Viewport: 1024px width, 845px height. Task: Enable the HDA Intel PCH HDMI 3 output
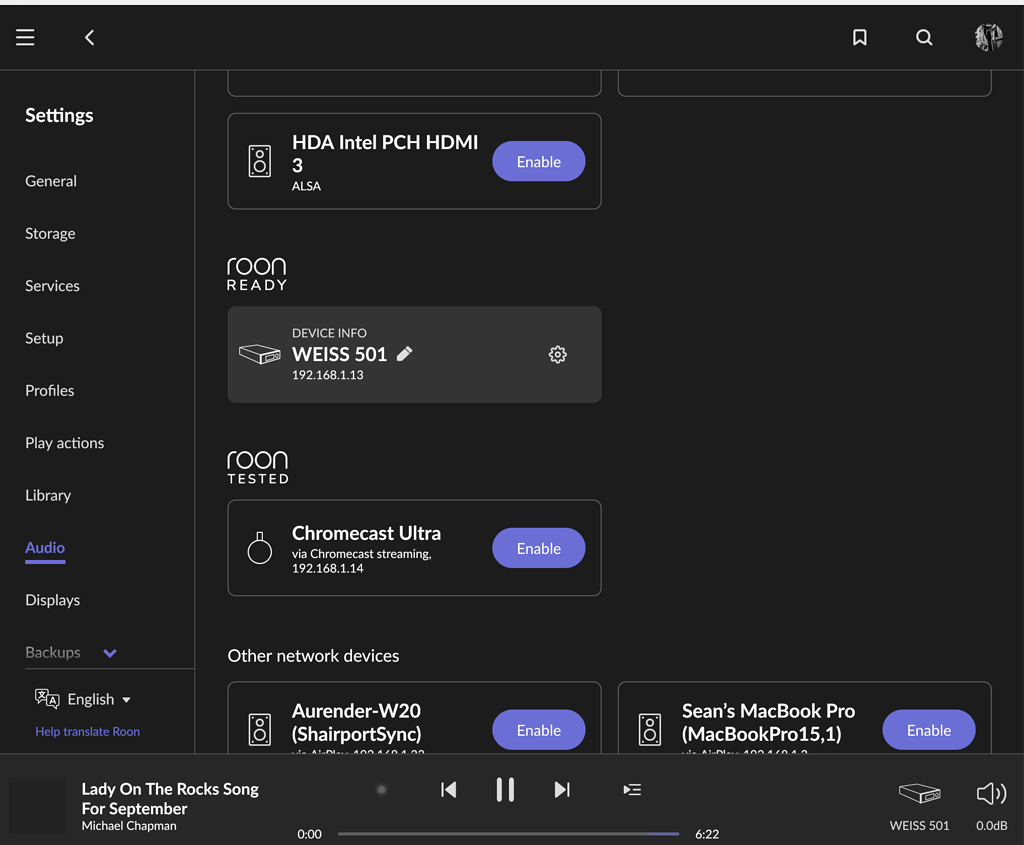coord(538,161)
